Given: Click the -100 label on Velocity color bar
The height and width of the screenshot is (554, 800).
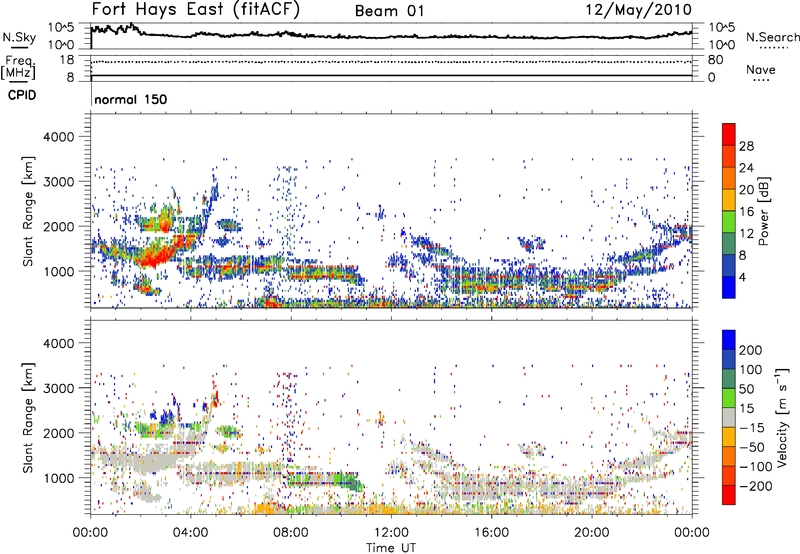Looking at the screenshot, I should coord(755,467).
